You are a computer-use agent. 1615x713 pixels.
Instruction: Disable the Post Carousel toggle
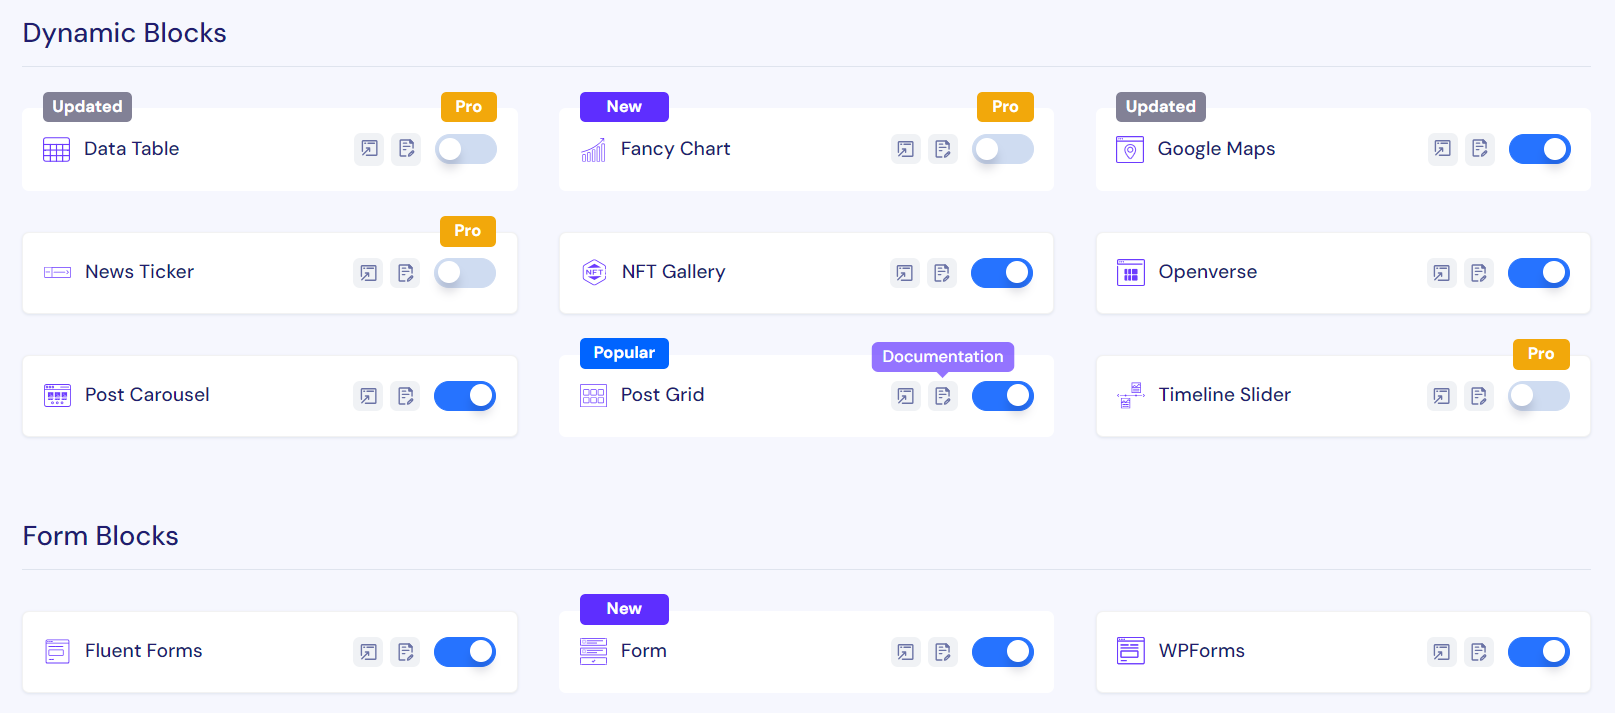pos(465,396)
